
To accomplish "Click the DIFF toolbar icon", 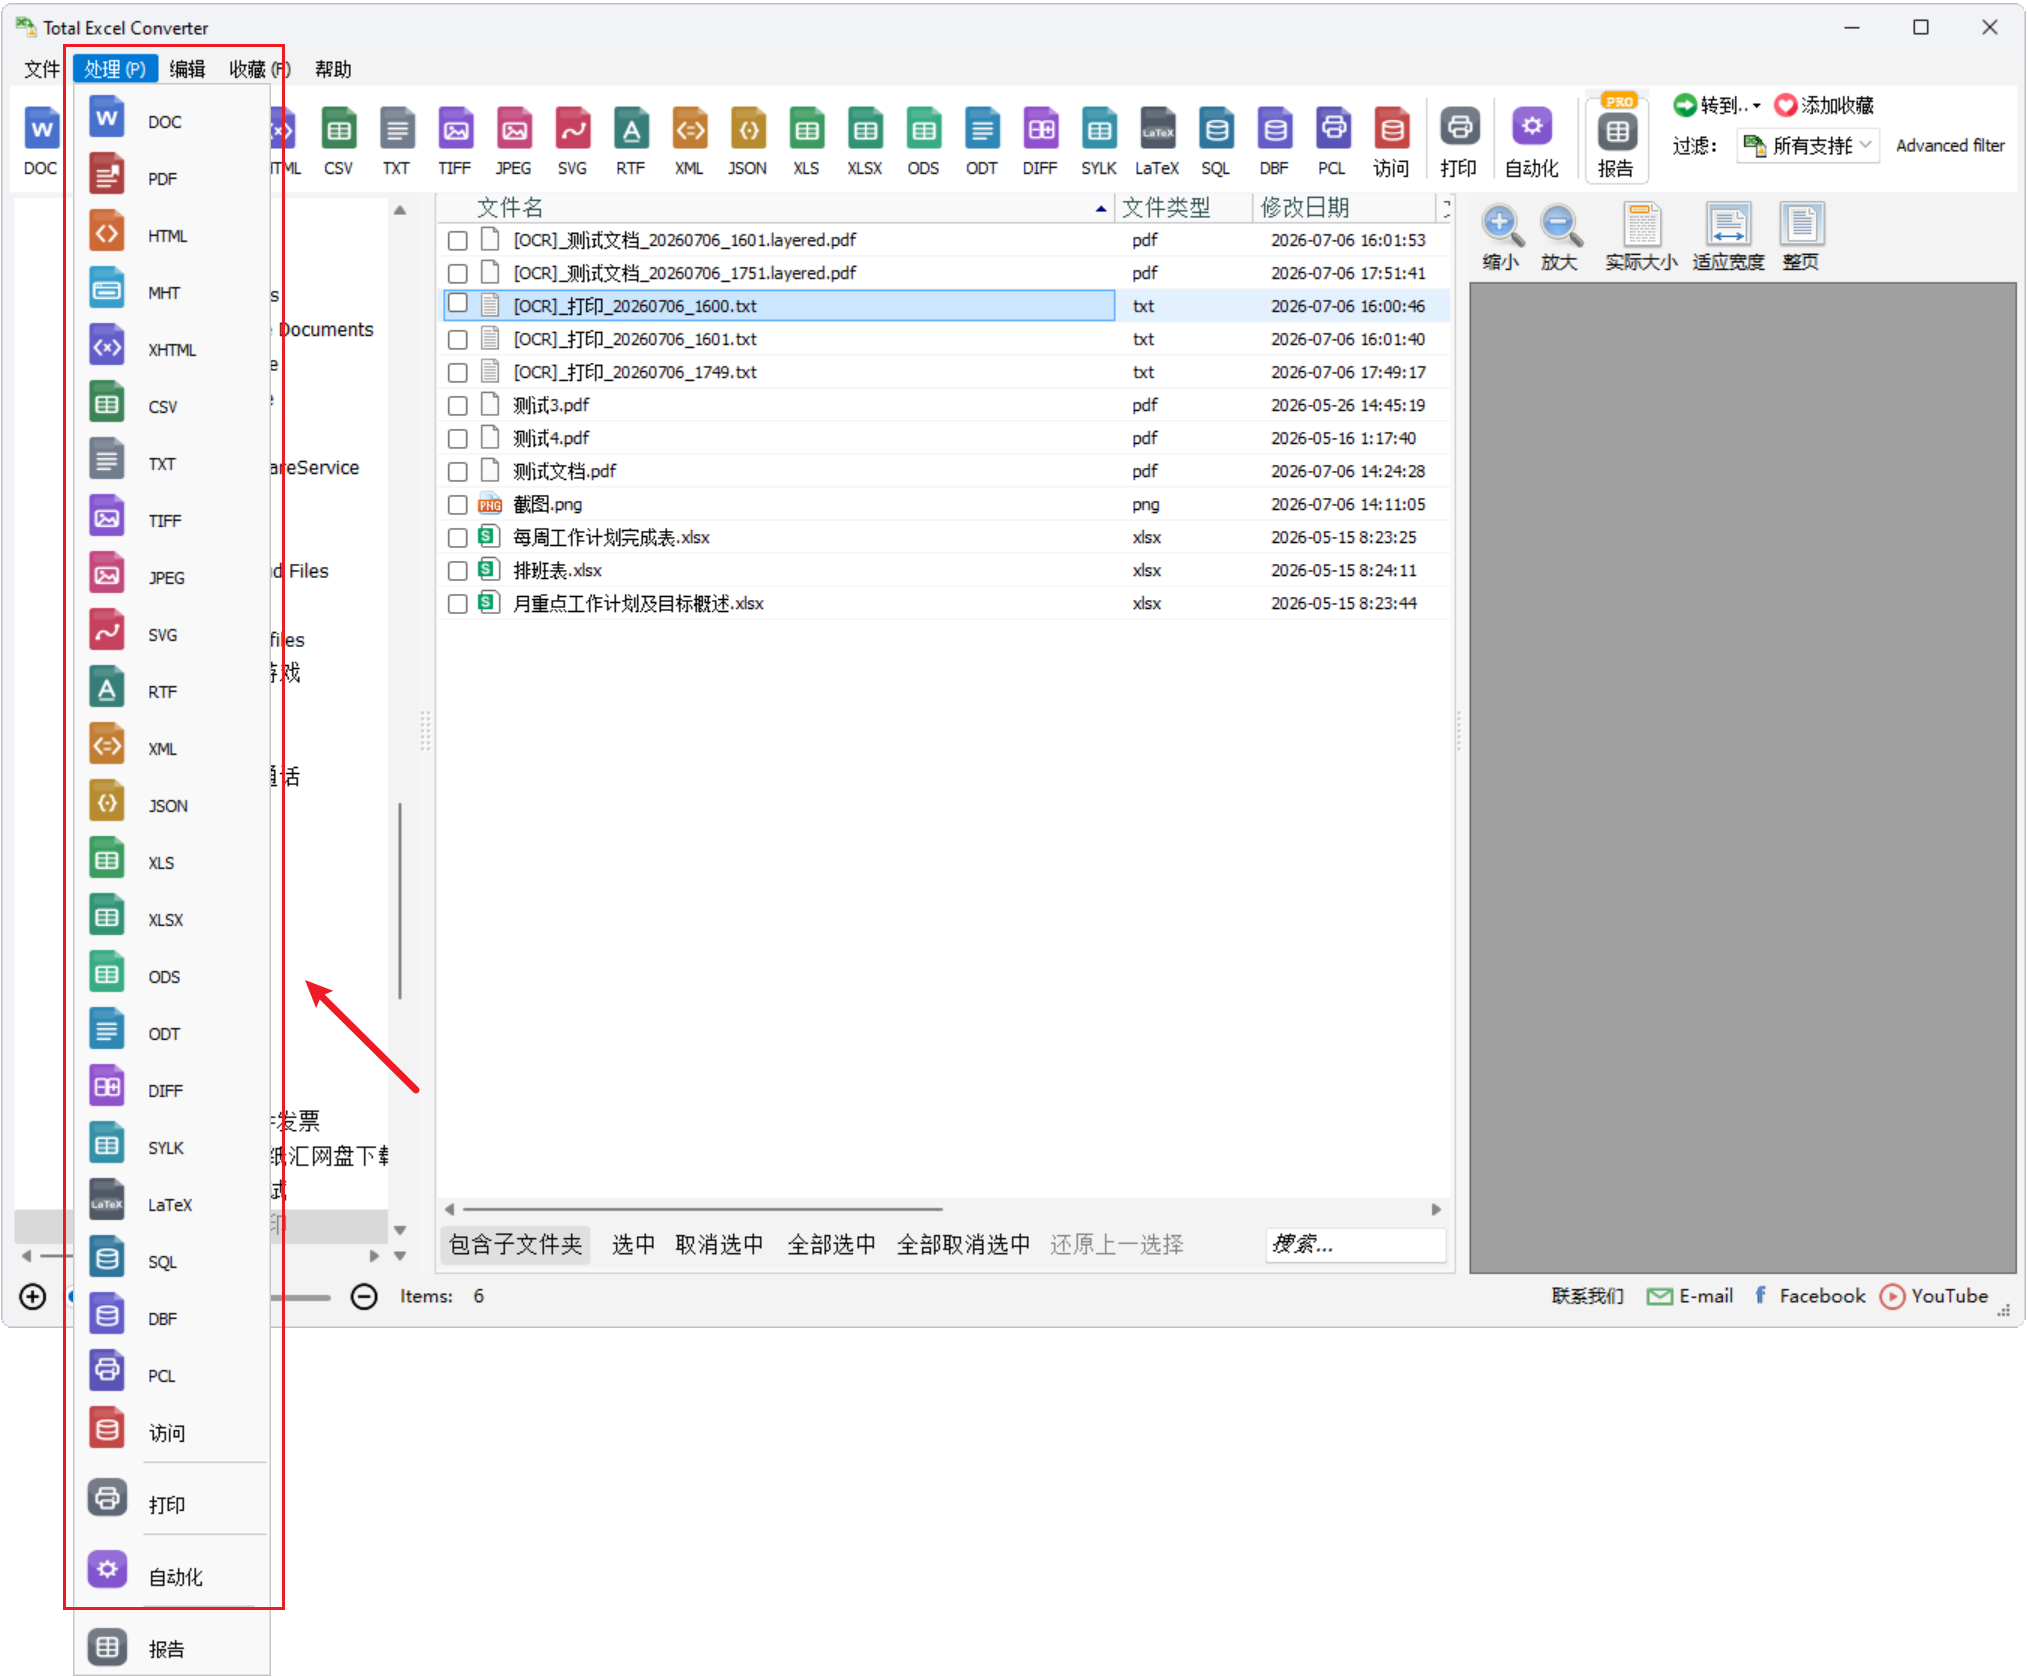I will point(1040,141).
